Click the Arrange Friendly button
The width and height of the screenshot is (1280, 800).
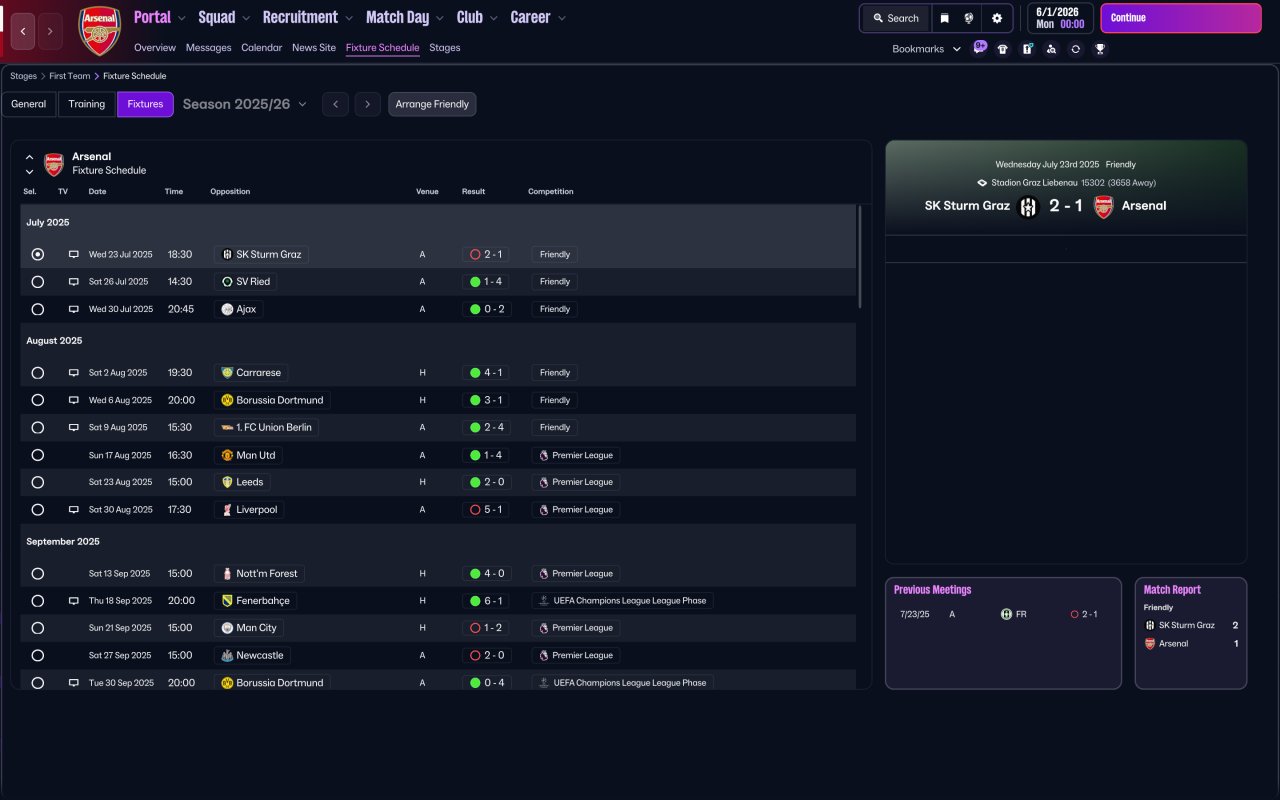click(x=432, y=104)
